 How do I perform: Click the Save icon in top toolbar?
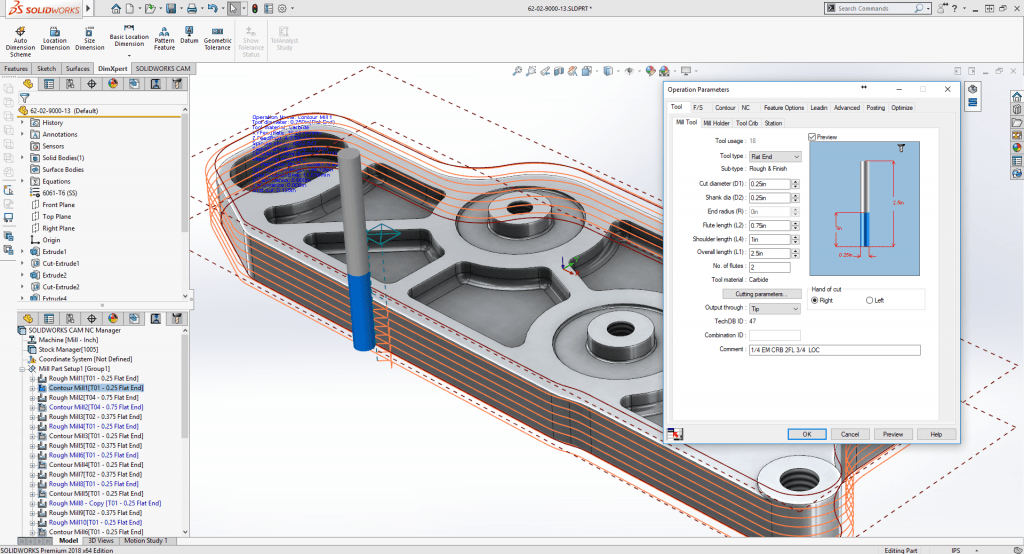[x=171, y=9]
